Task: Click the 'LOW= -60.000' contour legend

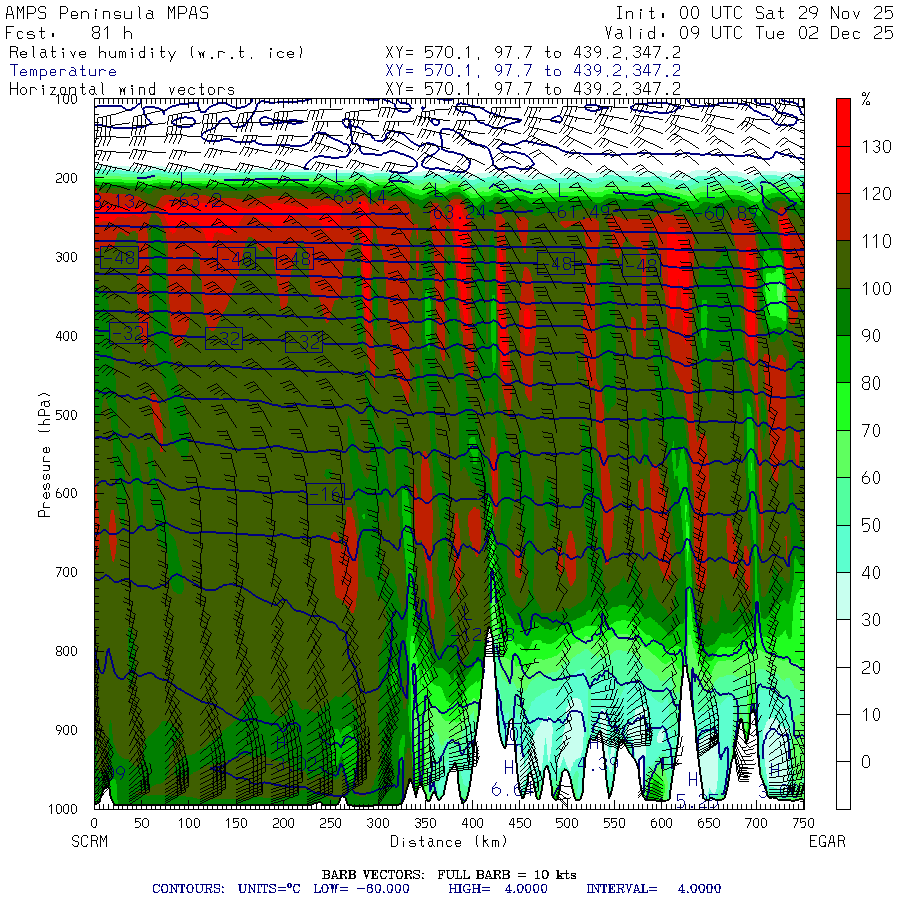Action: (361, 889)
